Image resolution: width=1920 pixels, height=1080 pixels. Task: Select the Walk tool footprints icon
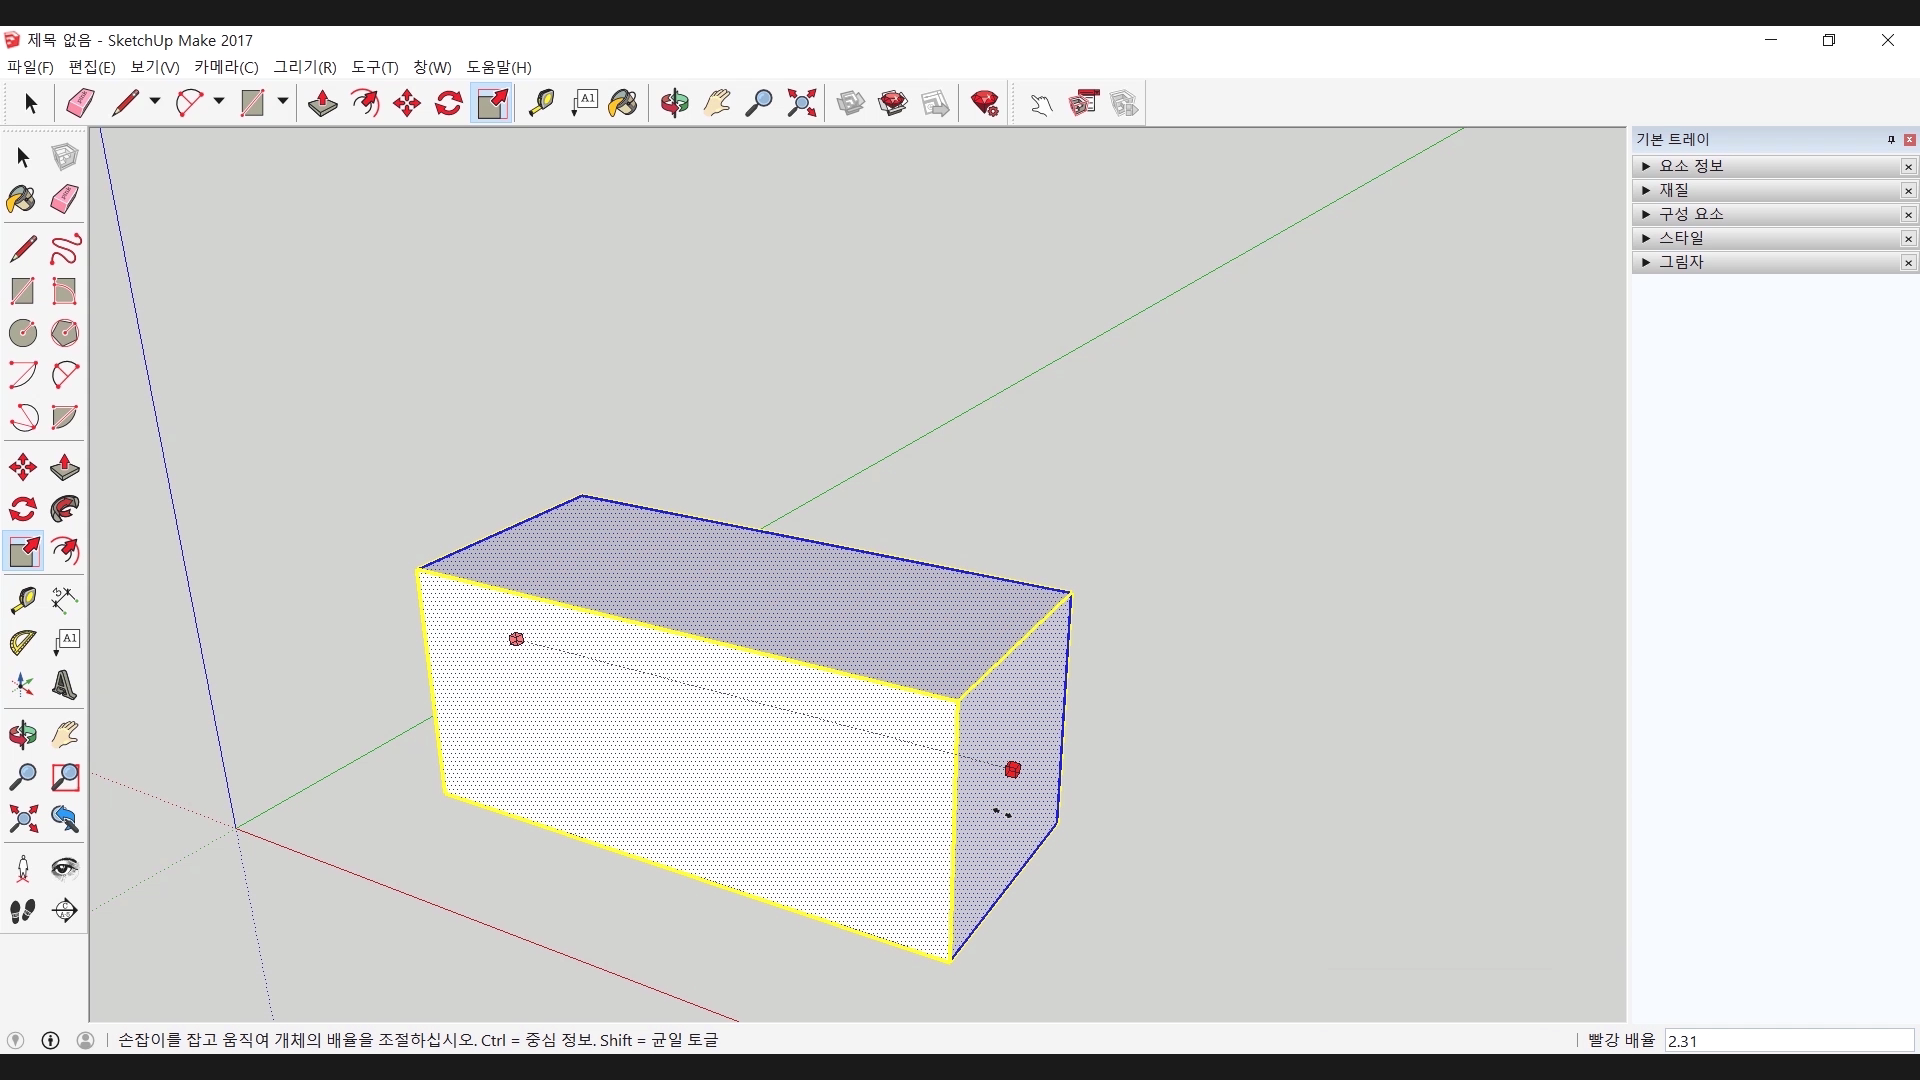pos(23,911)
